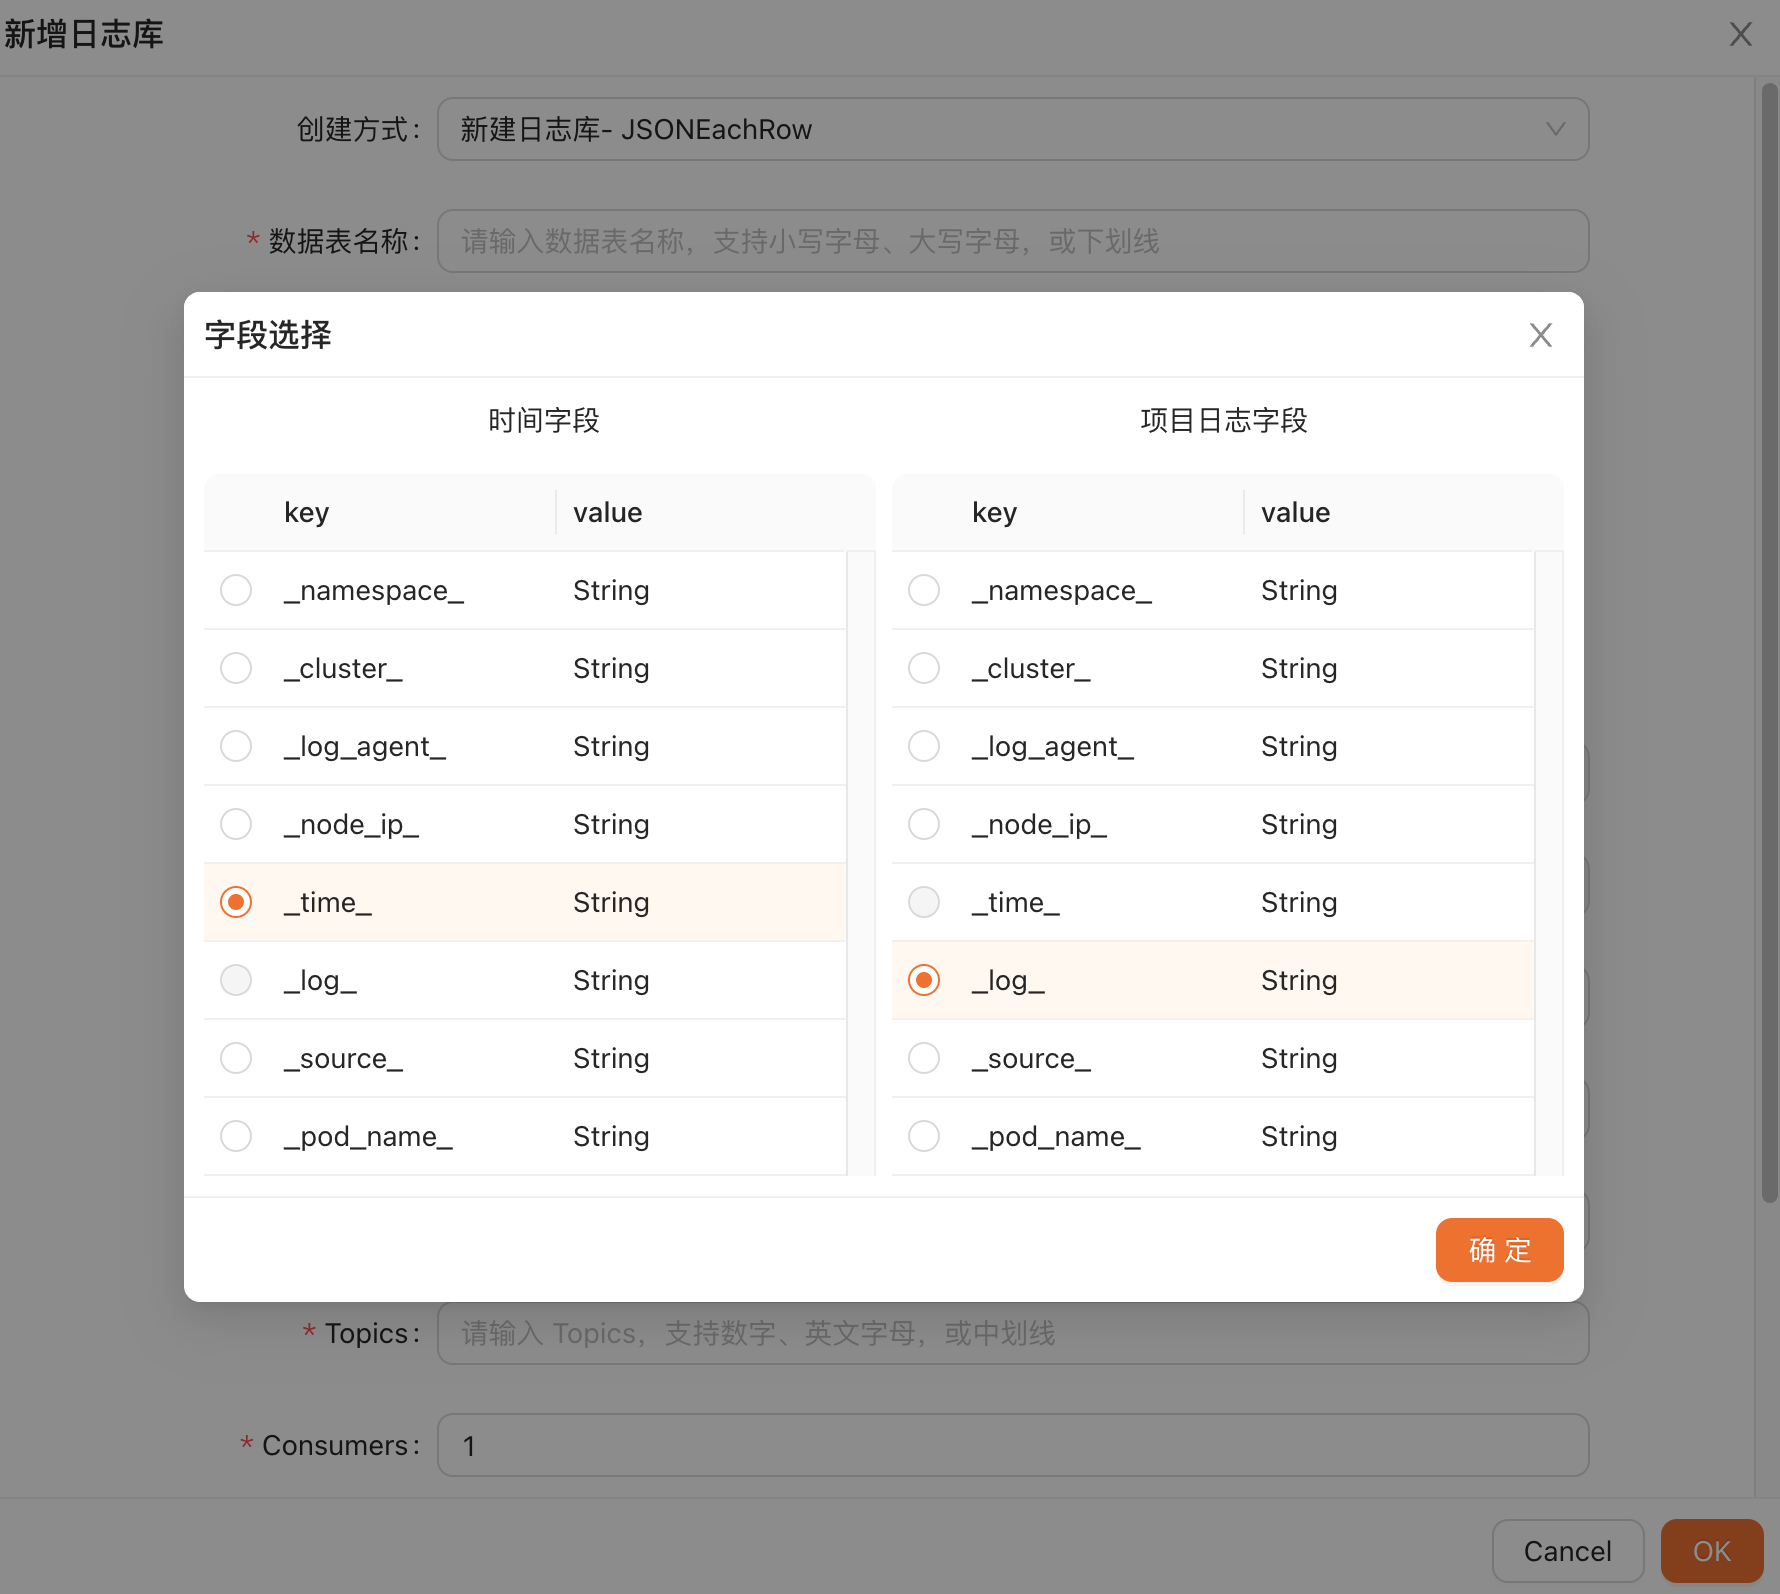Click String value of _cluster_ in project log table
Image resolution: width=1780 pixels, height=1594 pixels.
[1299, 668]
